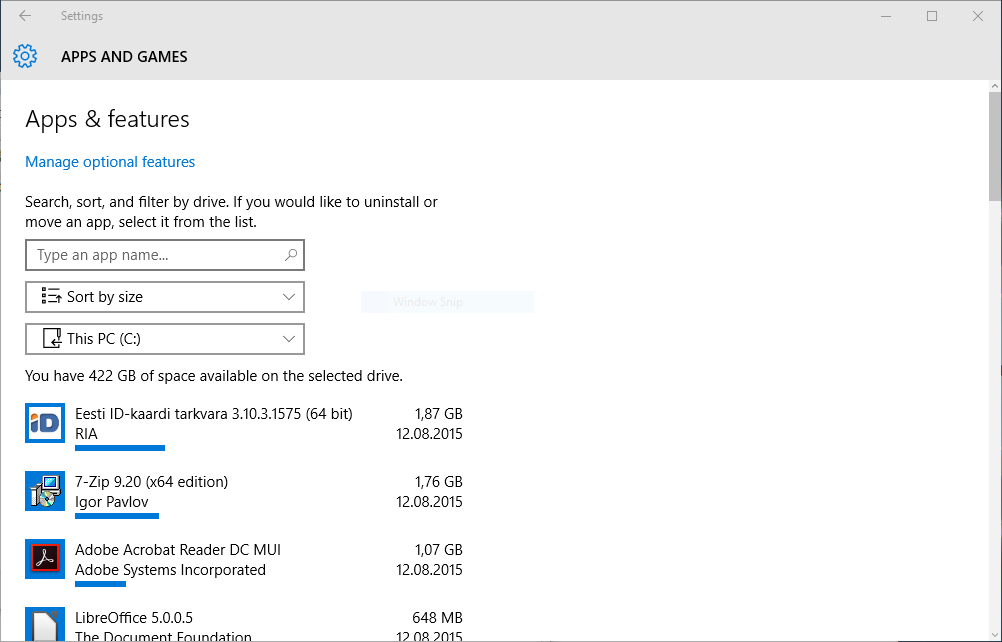Go back with the Settings back arrow

[x=25, y=16]
